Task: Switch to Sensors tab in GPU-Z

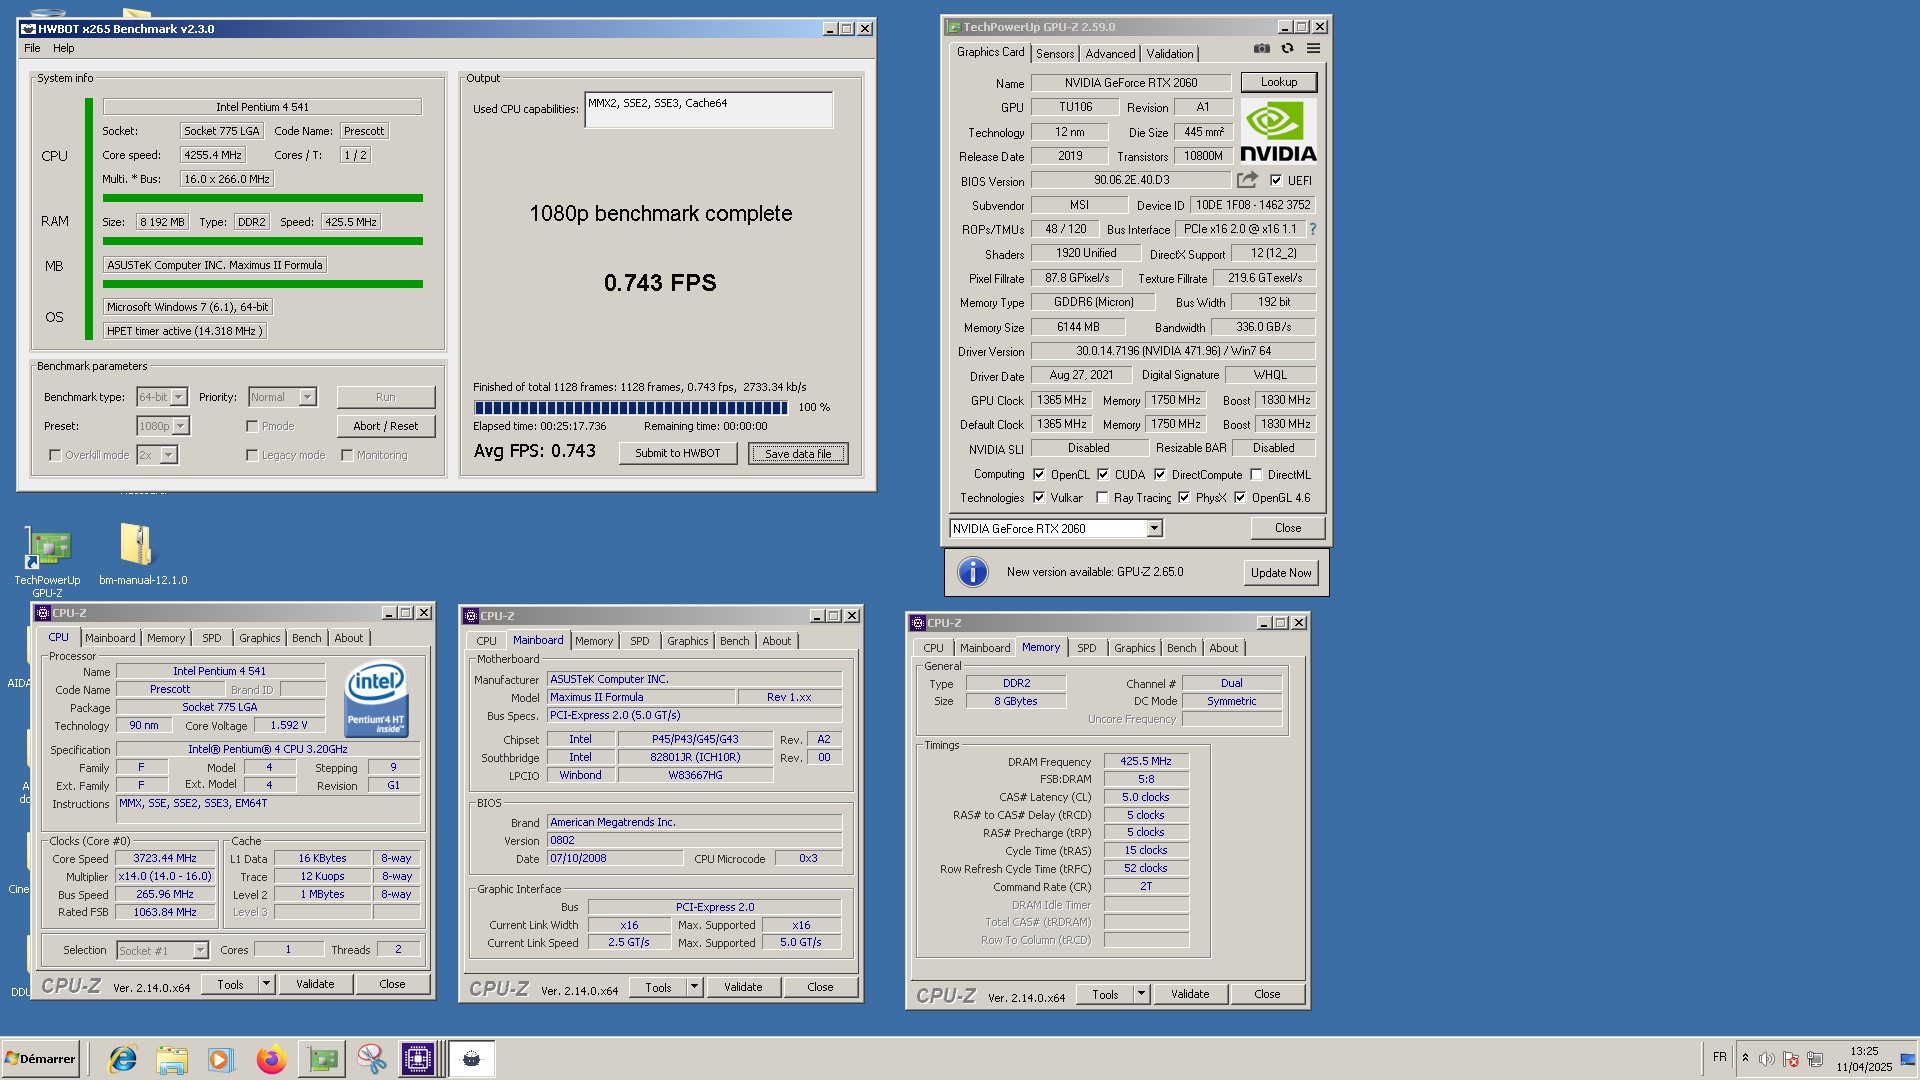Action: tap(1055, 54)
